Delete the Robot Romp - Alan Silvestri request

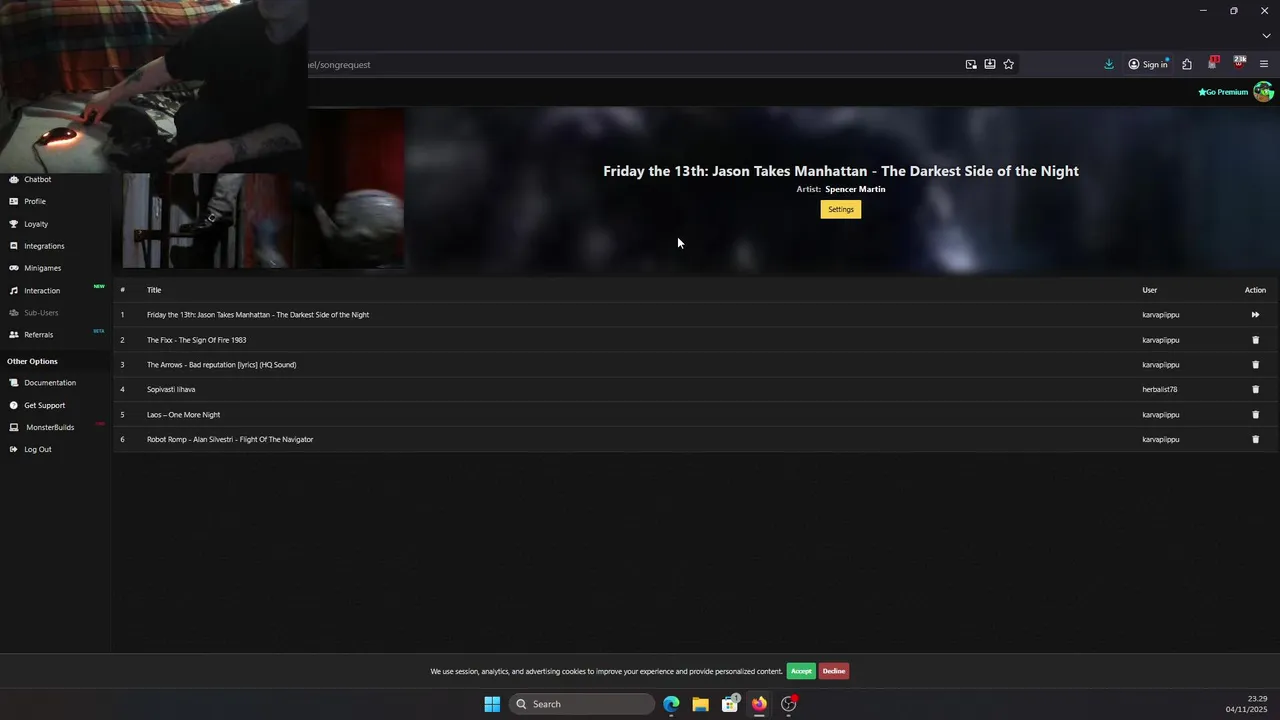[1256, 440]
